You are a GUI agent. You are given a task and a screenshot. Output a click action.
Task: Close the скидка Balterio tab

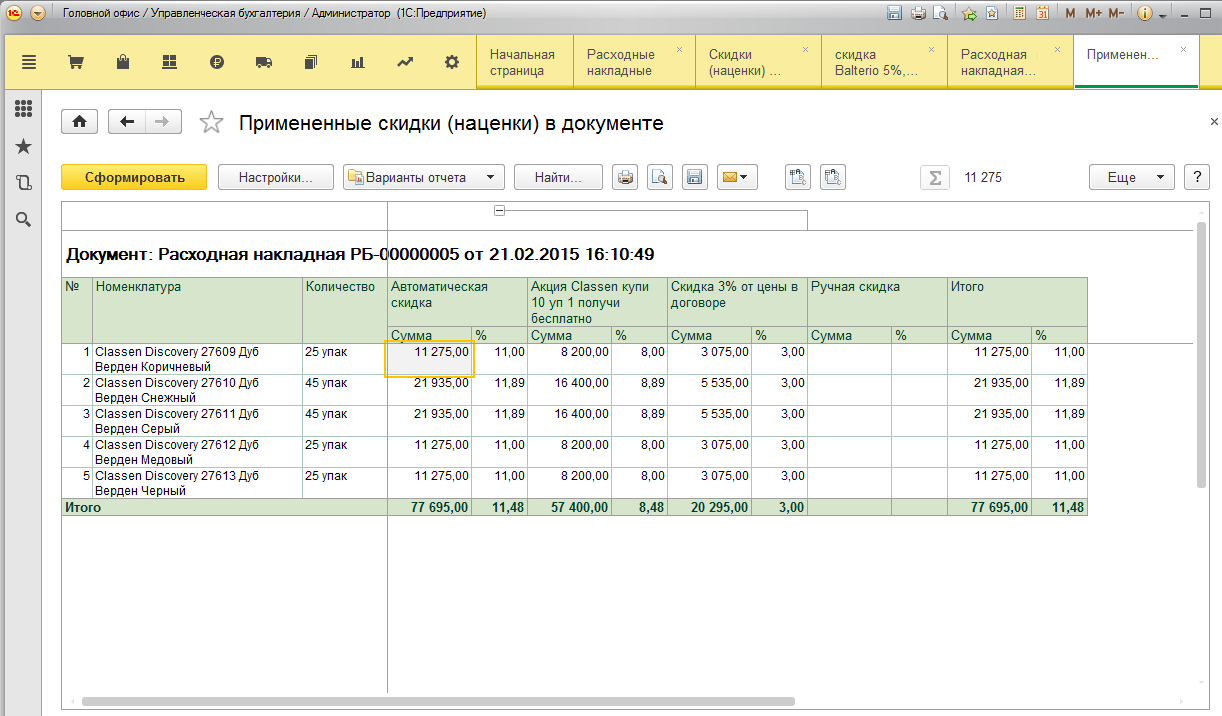coord(932,49)
